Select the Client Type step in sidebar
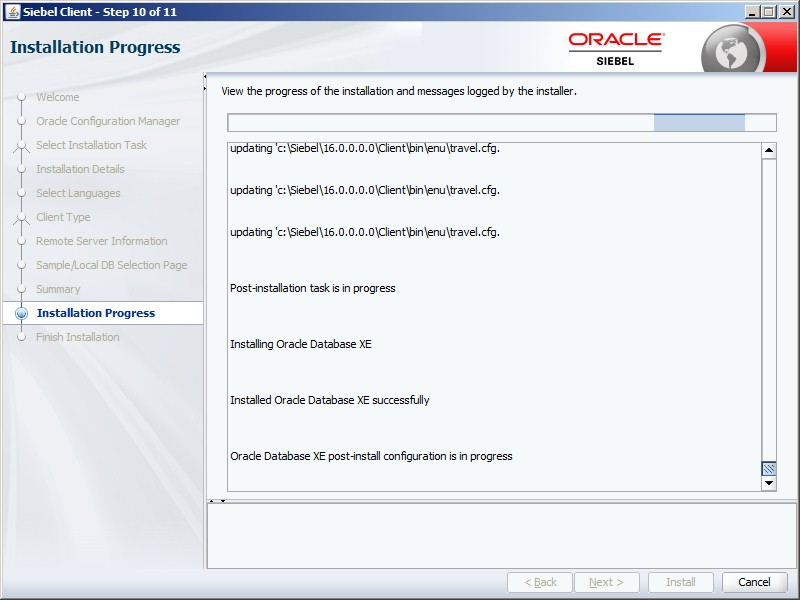The height and width of the screenshot is (600, 800). 63,217
